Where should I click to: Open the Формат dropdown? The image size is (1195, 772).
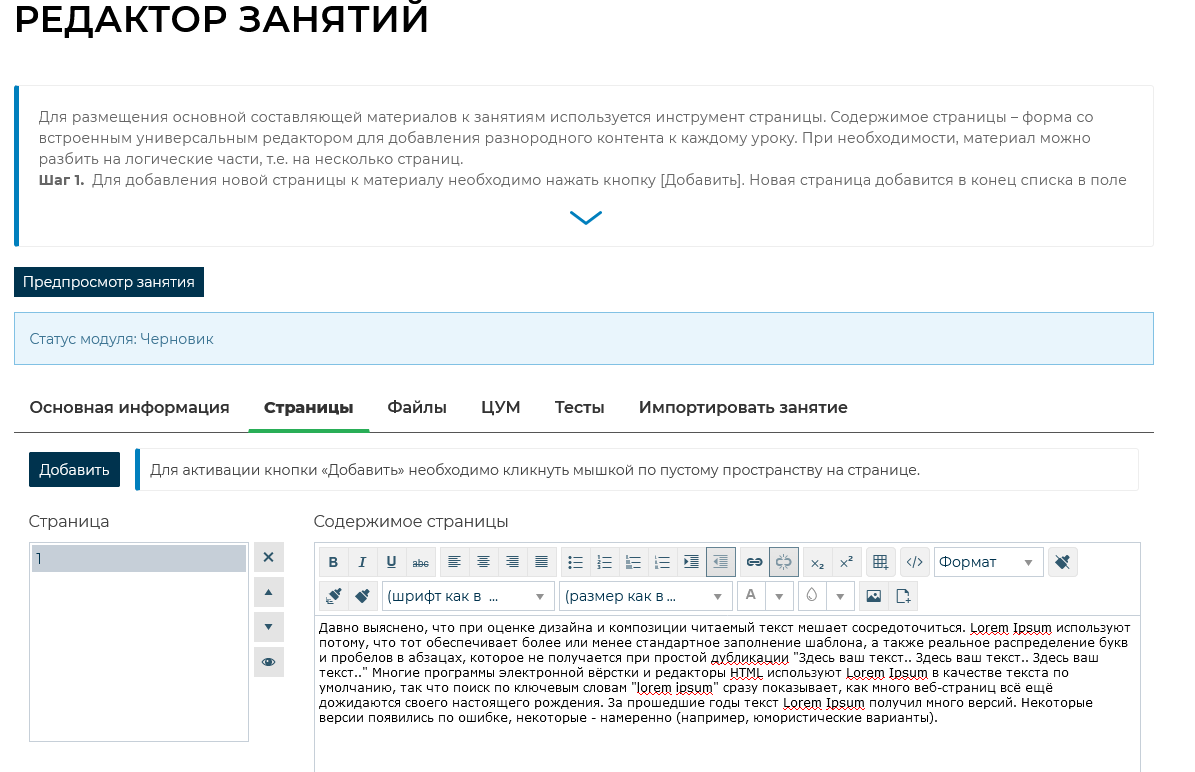click(988, 562)
